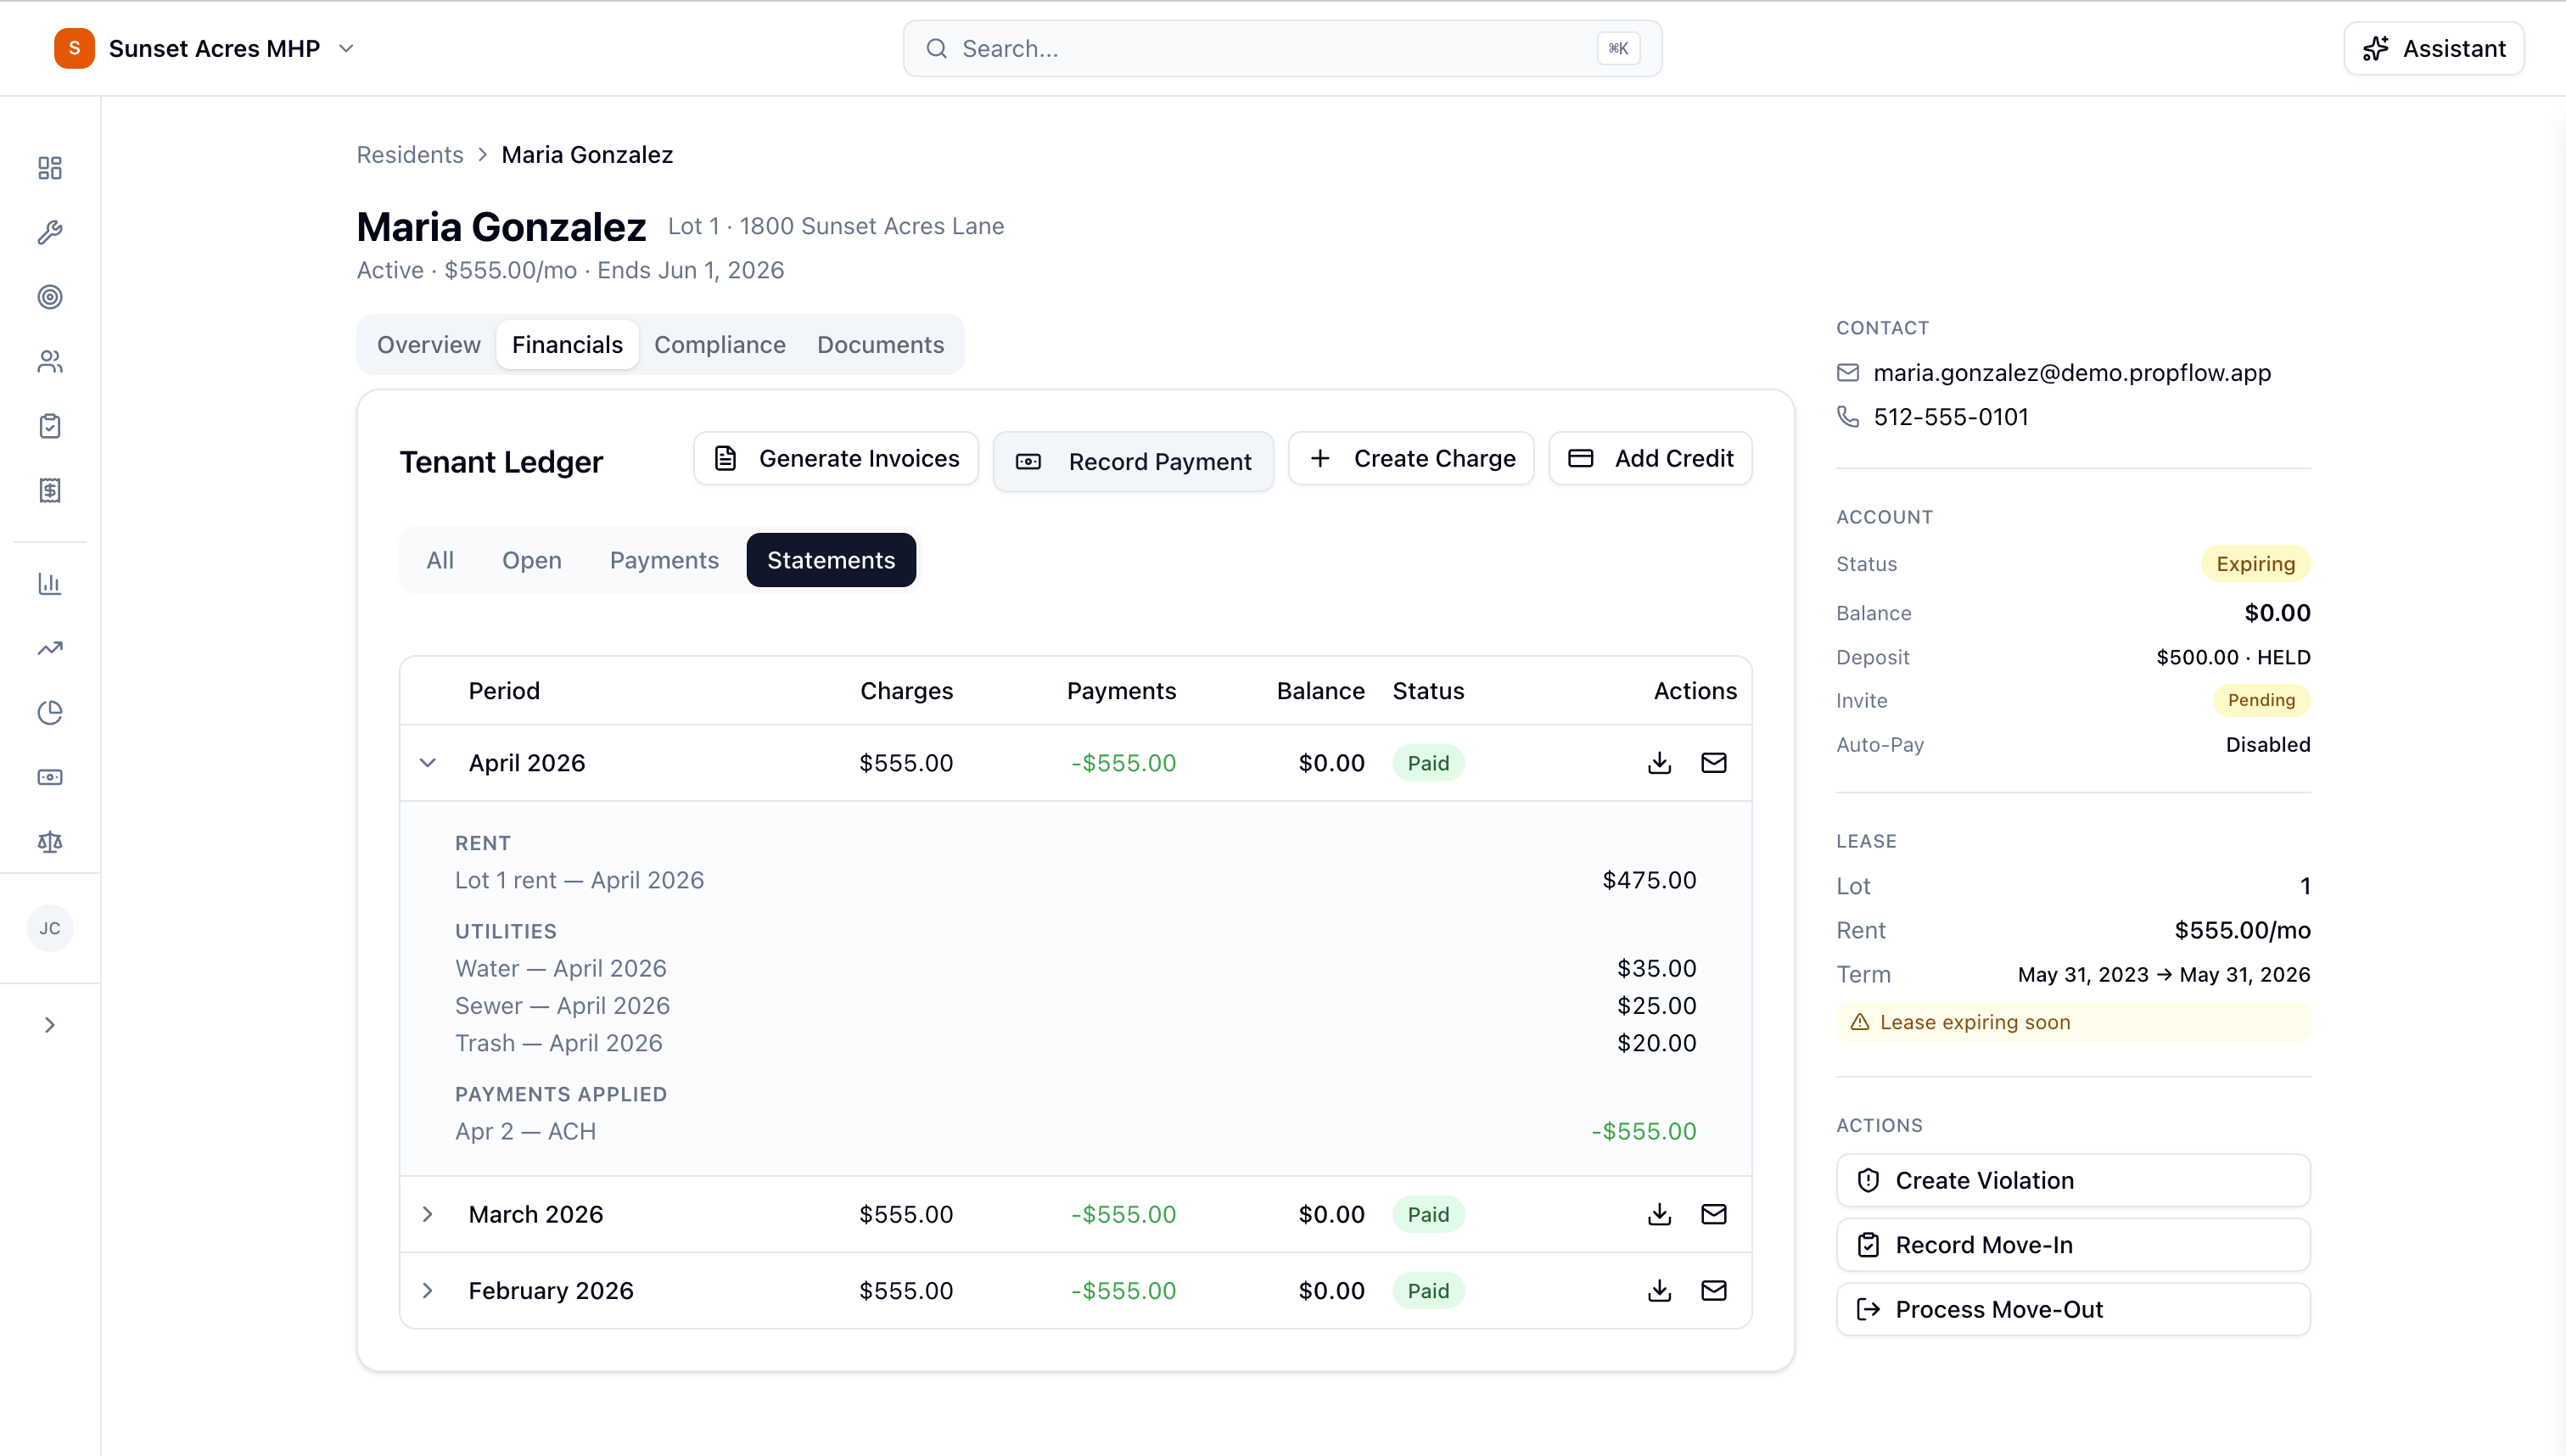
Task: Open the residents people icon in sidebar
Action: (x=50, y=362)
